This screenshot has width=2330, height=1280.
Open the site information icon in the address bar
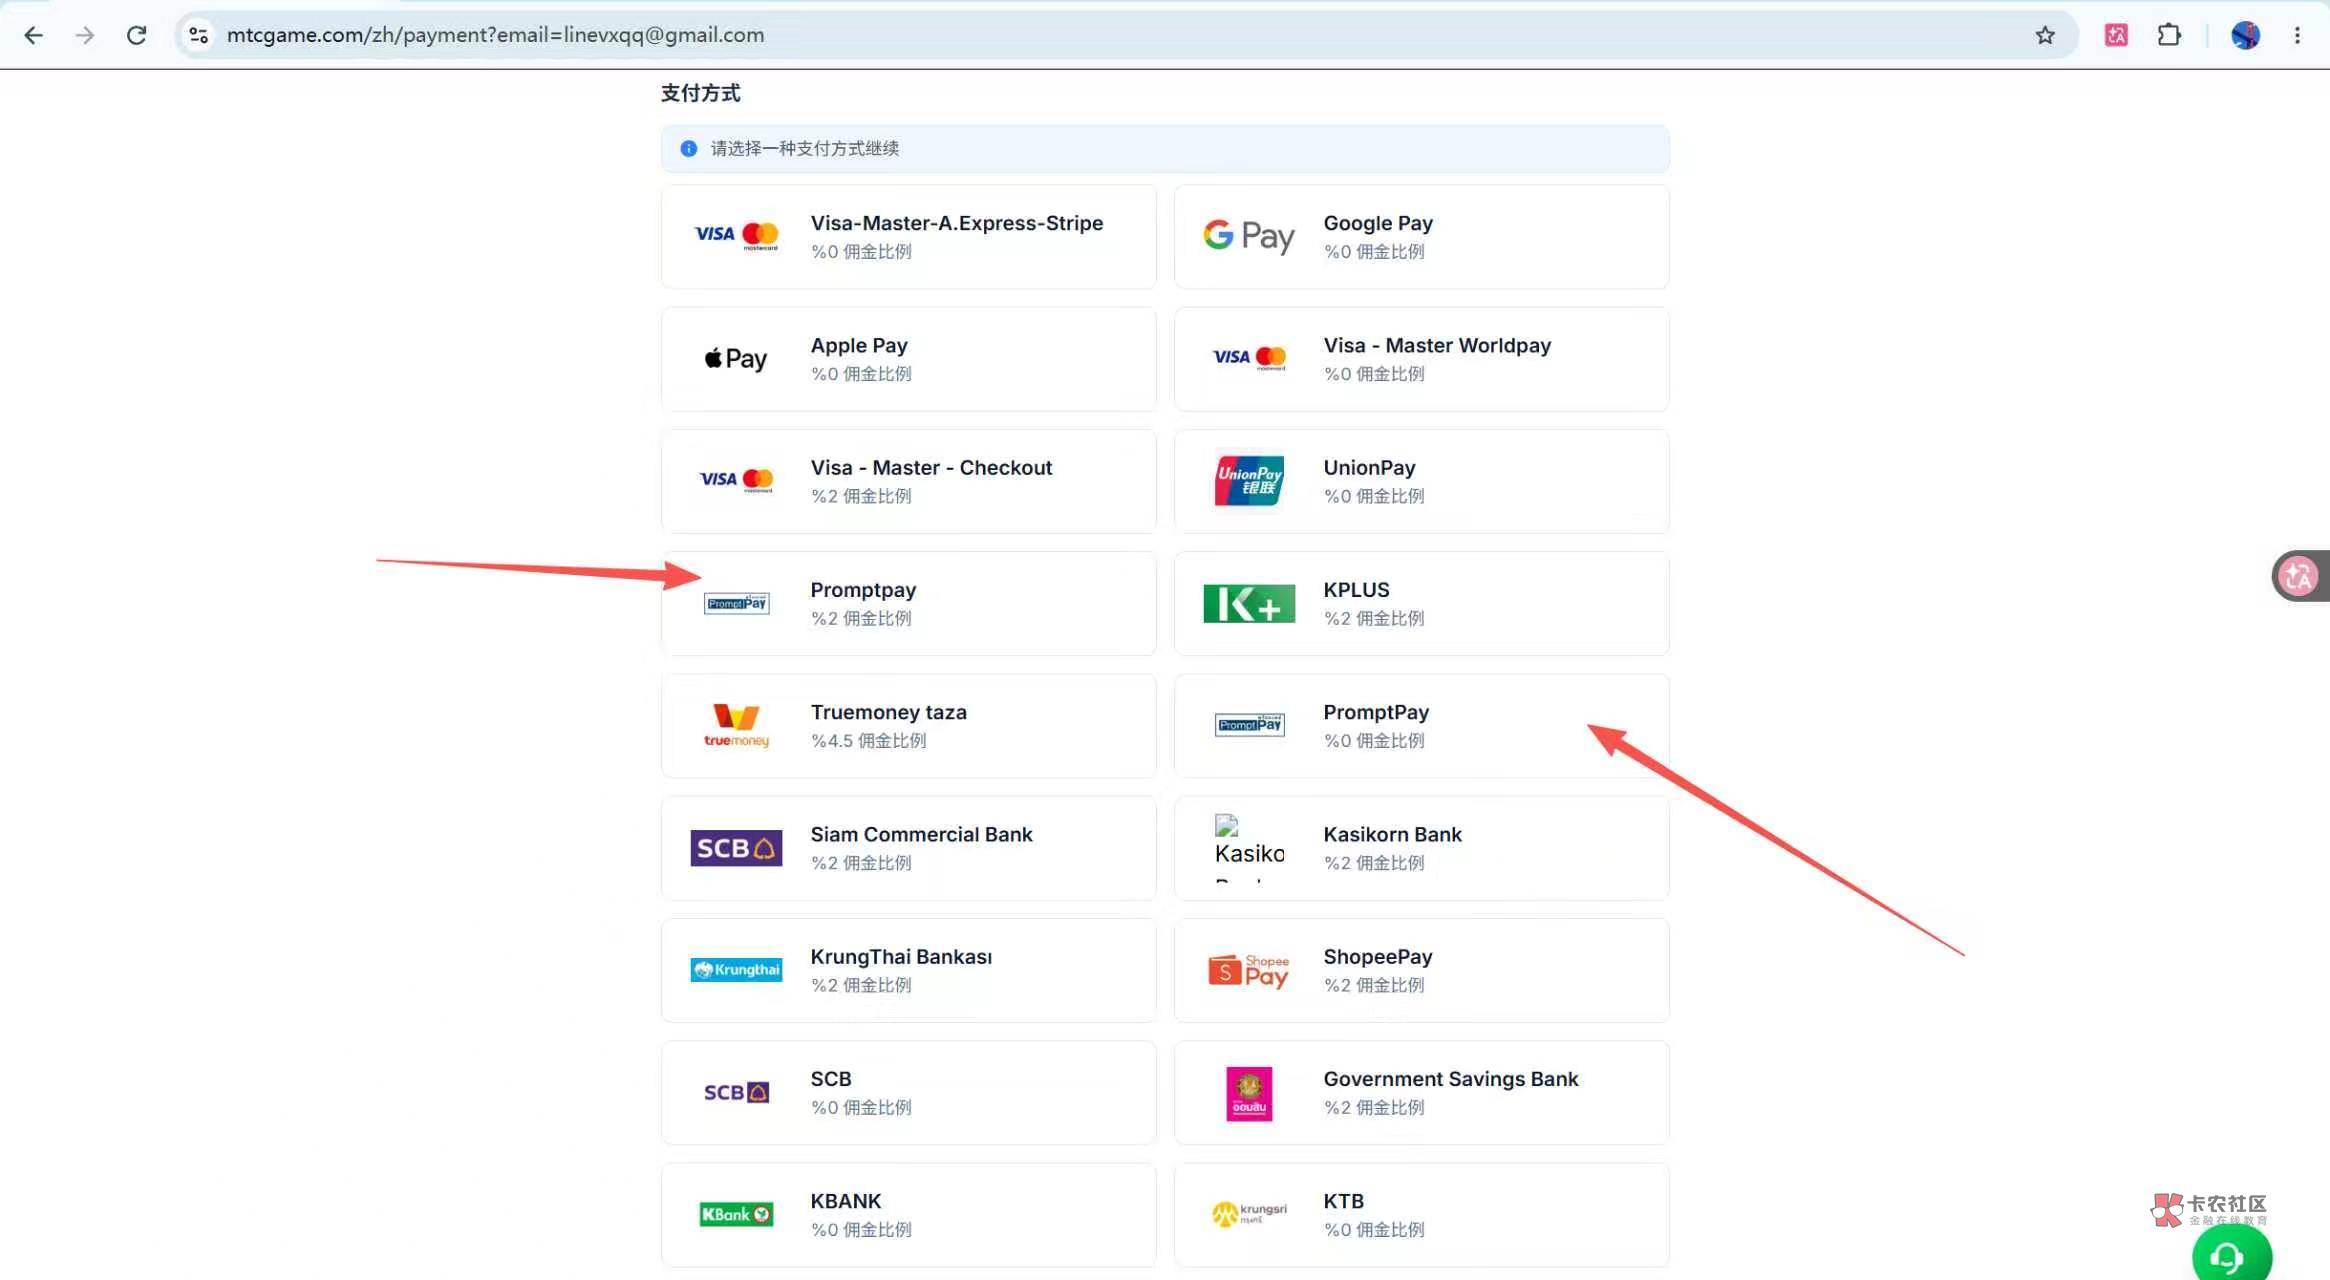198,35
